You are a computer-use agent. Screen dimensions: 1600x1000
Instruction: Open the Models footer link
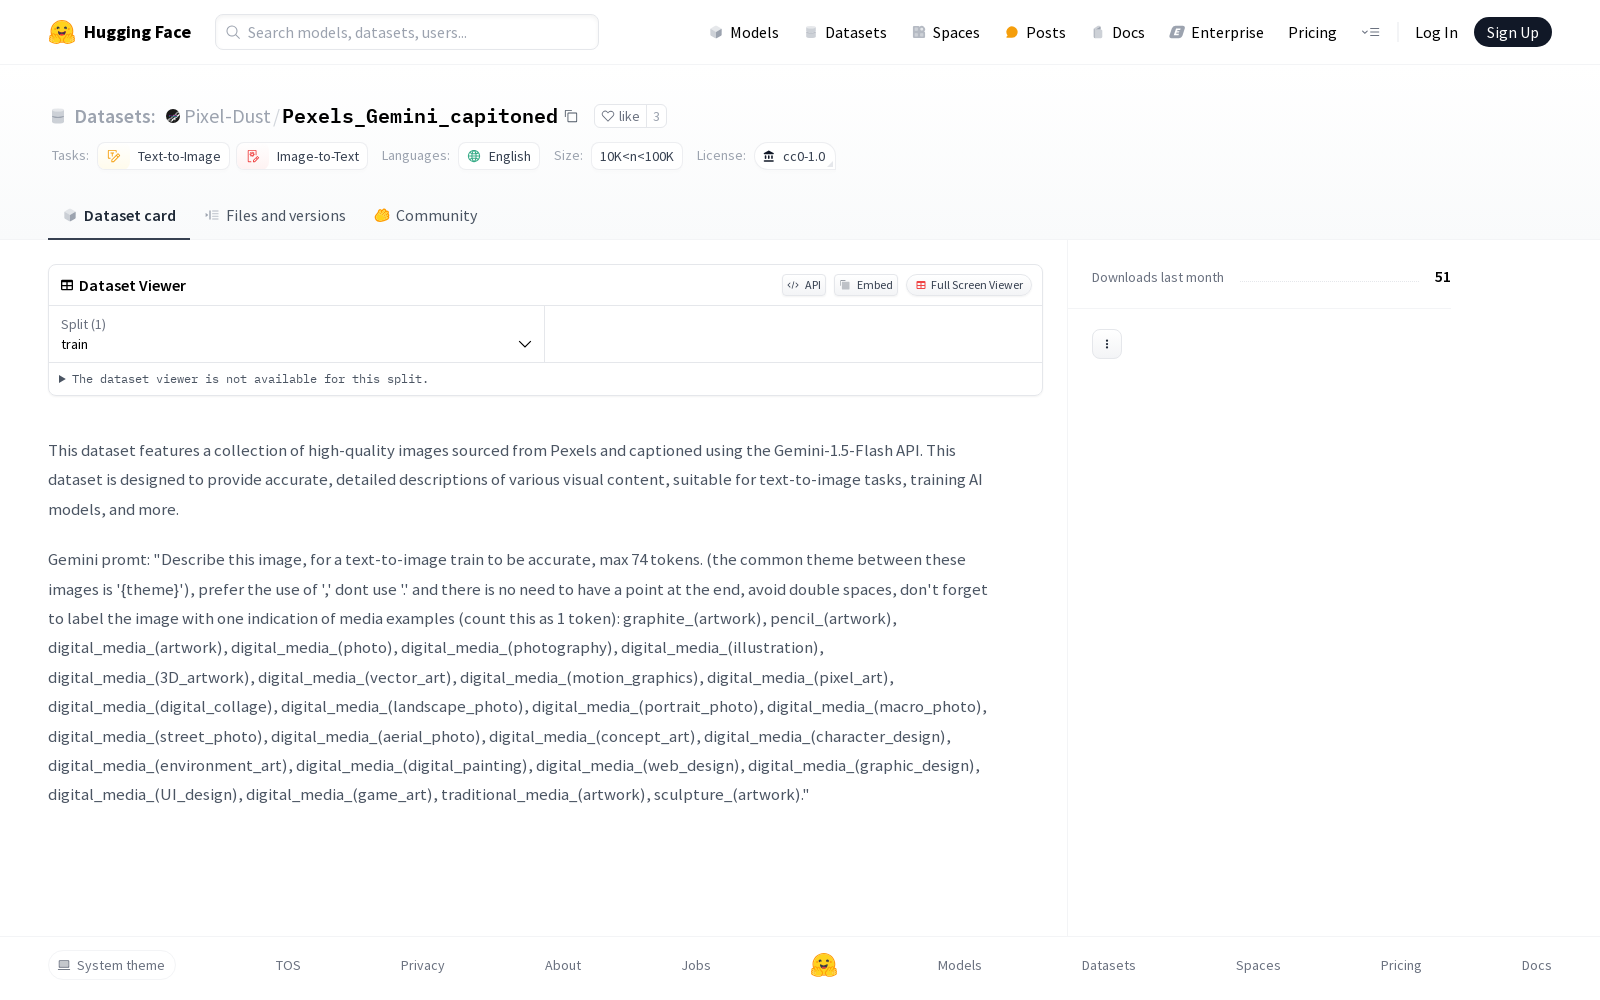click(x=960, y=965)
